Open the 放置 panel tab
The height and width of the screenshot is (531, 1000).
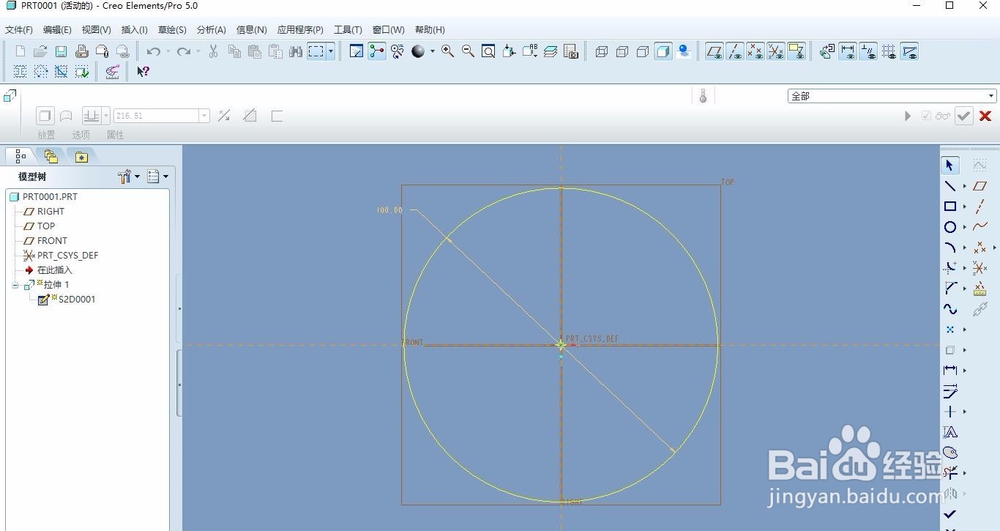click(x=47, y=135)
